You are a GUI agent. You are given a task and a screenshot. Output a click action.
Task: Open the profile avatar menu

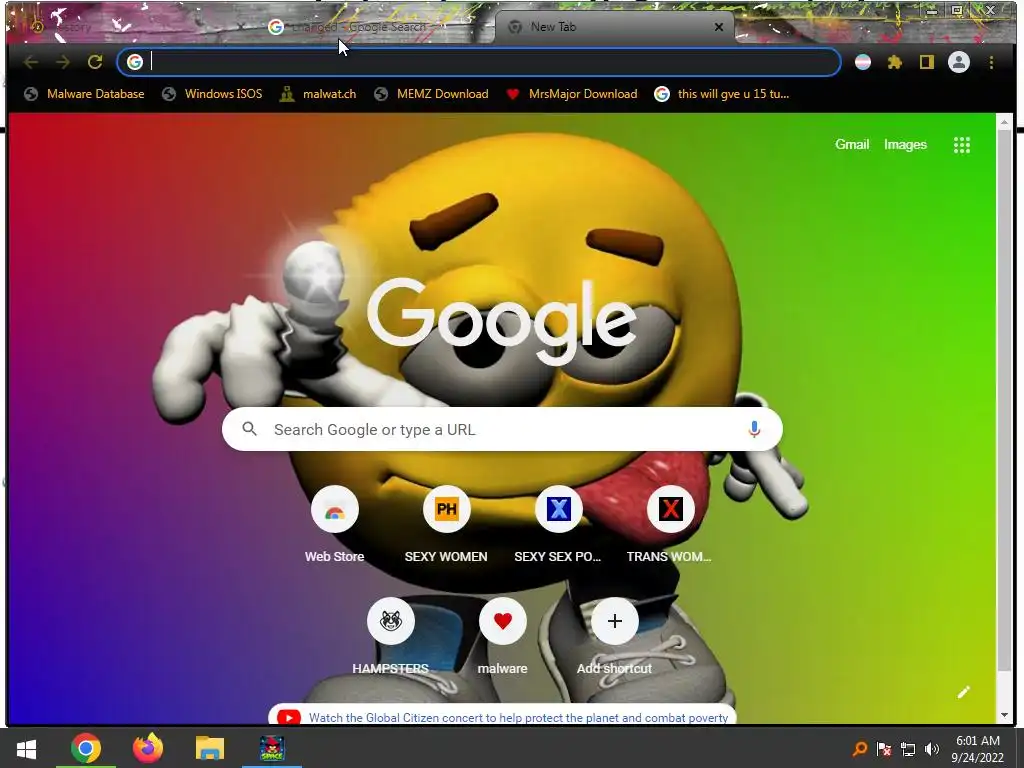(x=959, y=62)
